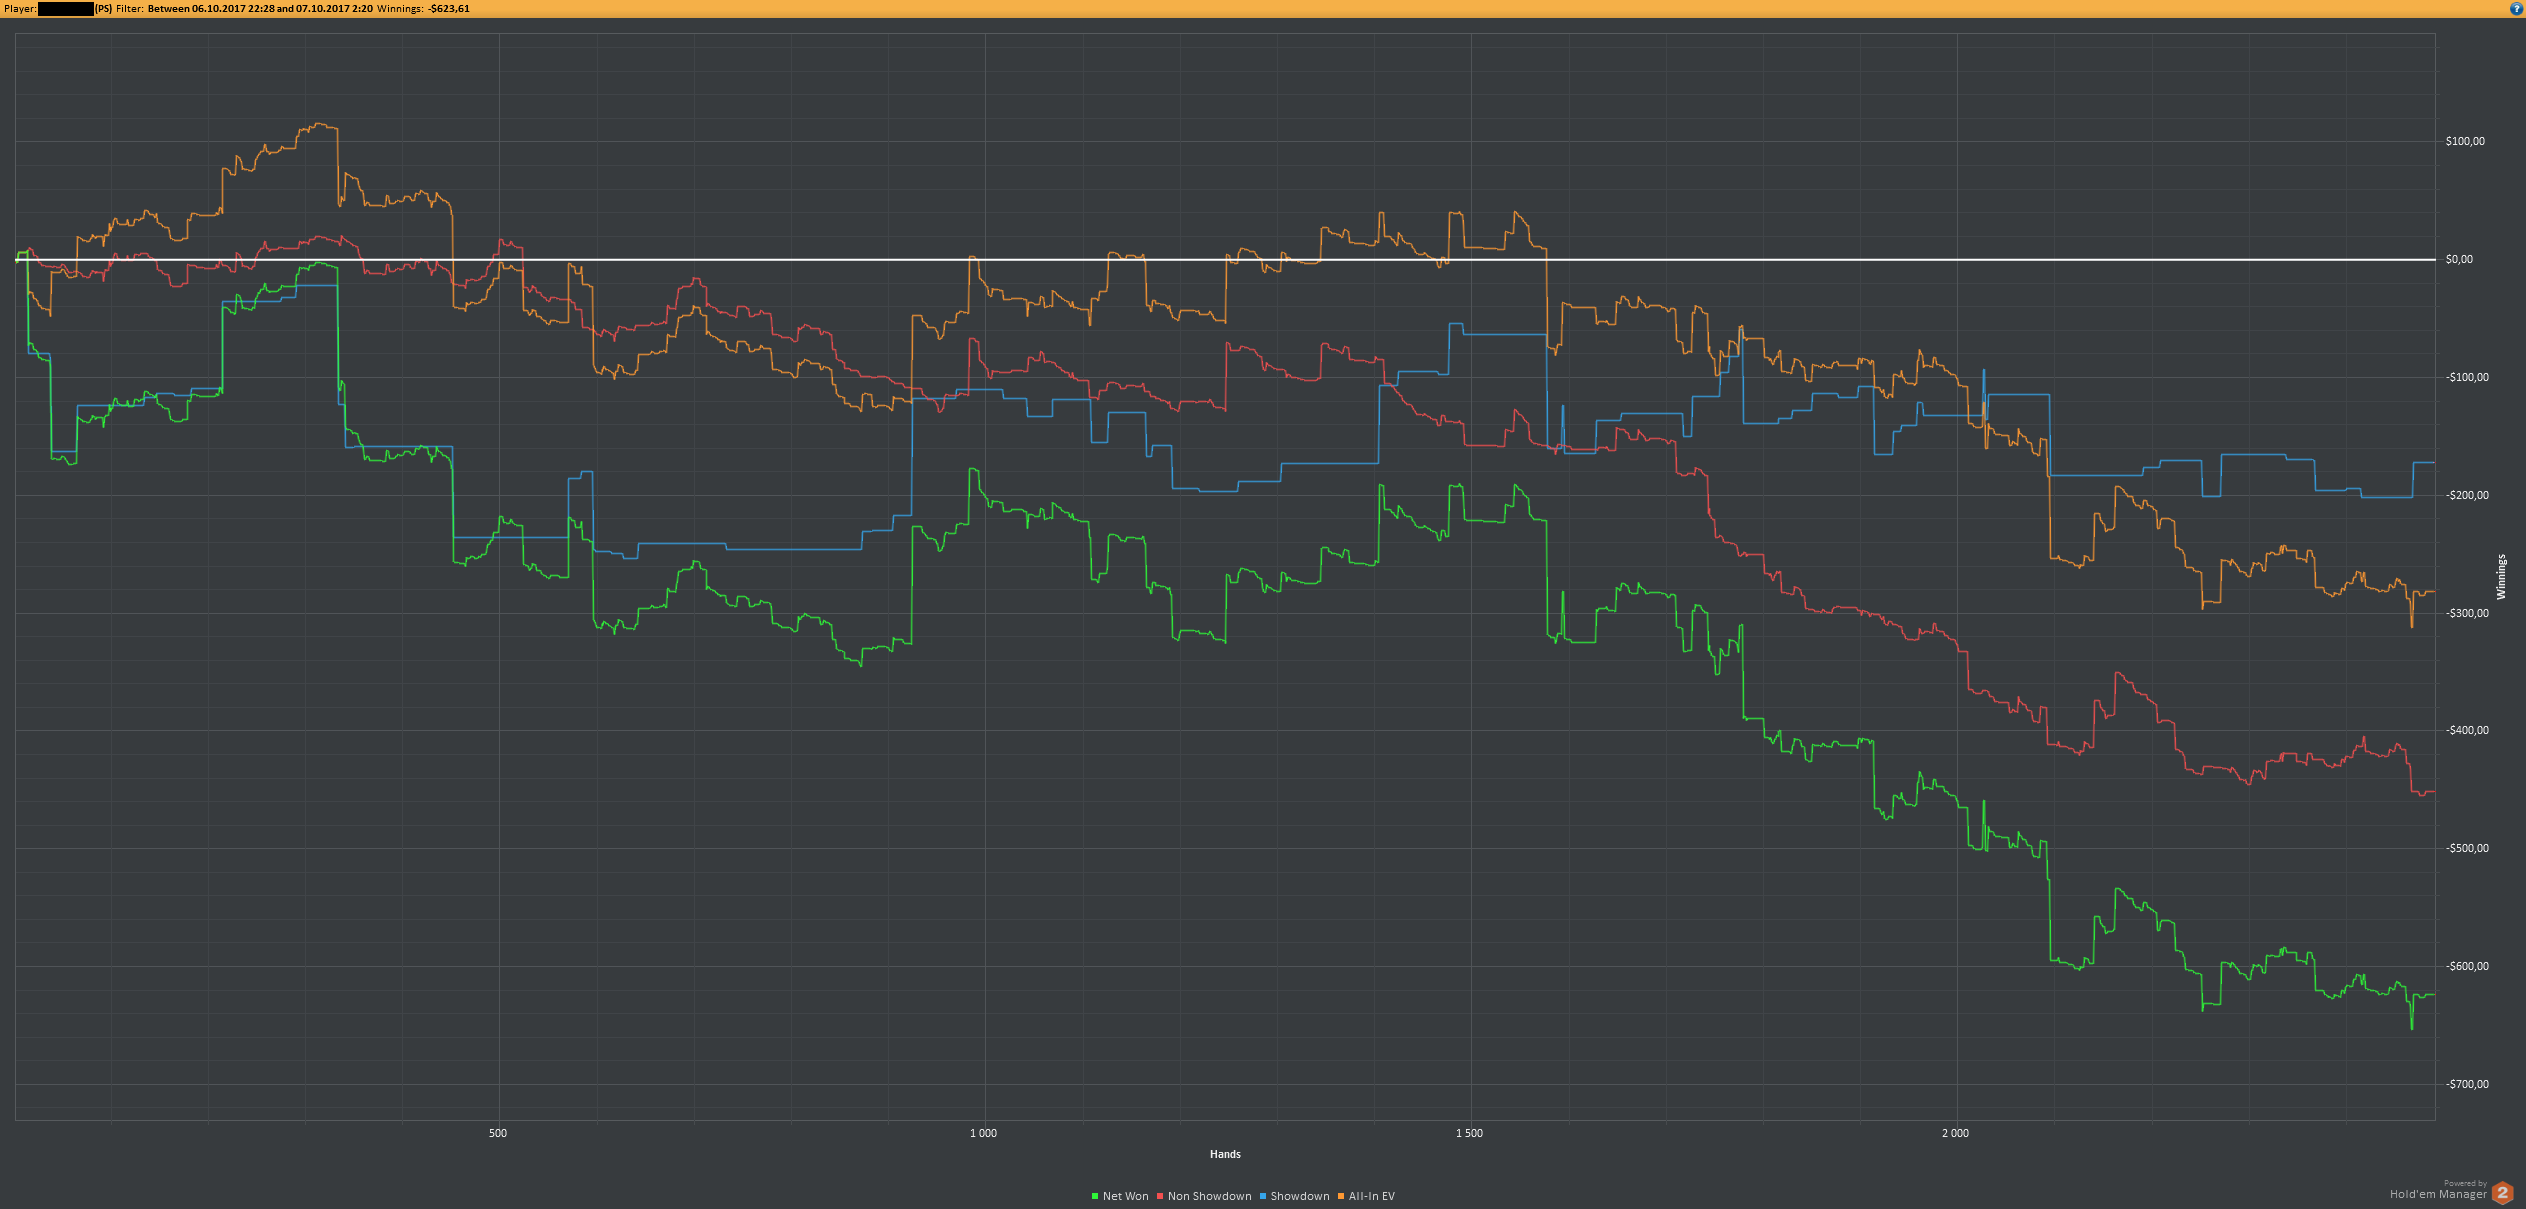Click the blue Showdown legend square
The width and height of the screenshot is (2526, 1209).
click(1263, 1196)
